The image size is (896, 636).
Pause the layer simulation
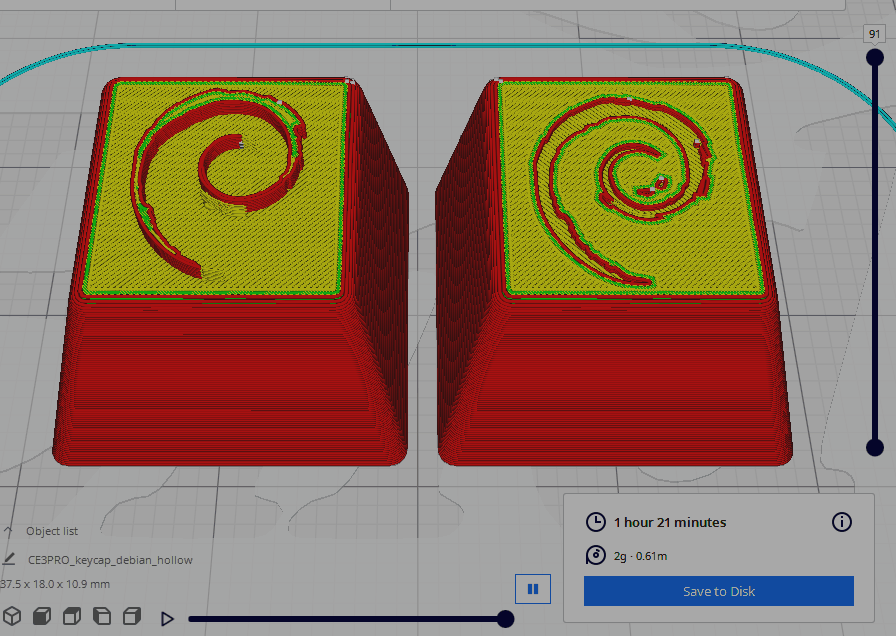click(x=533, y=589)
